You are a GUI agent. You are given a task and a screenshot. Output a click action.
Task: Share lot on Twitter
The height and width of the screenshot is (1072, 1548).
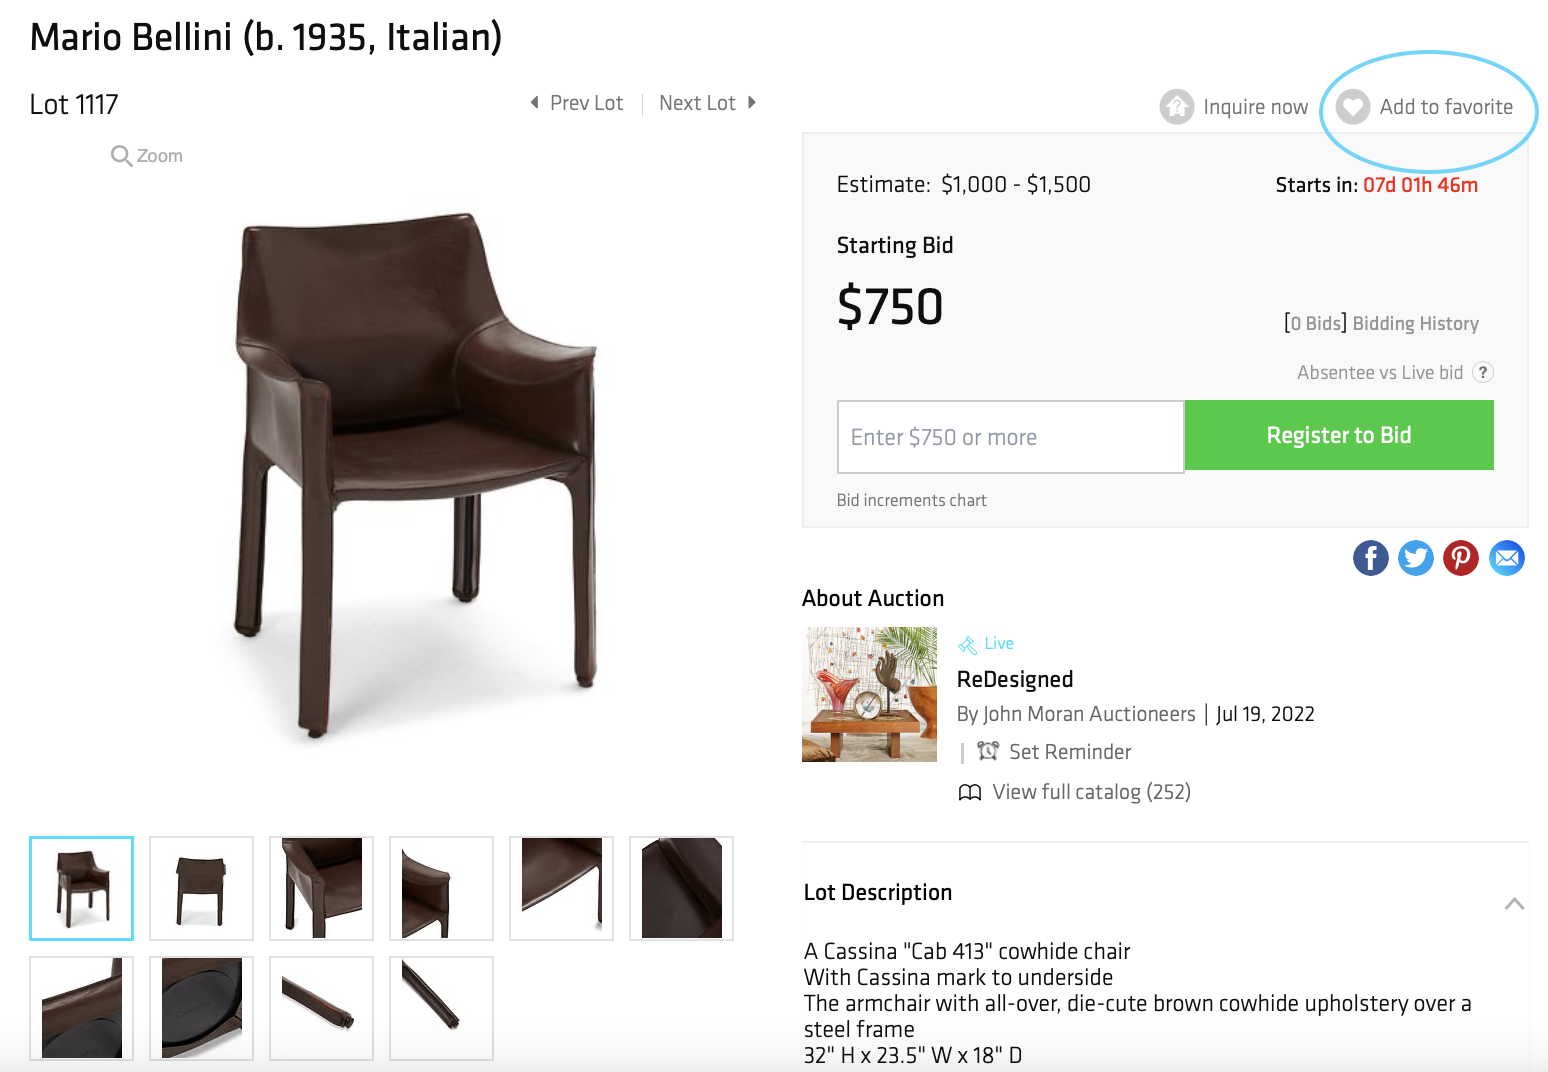1416,558
